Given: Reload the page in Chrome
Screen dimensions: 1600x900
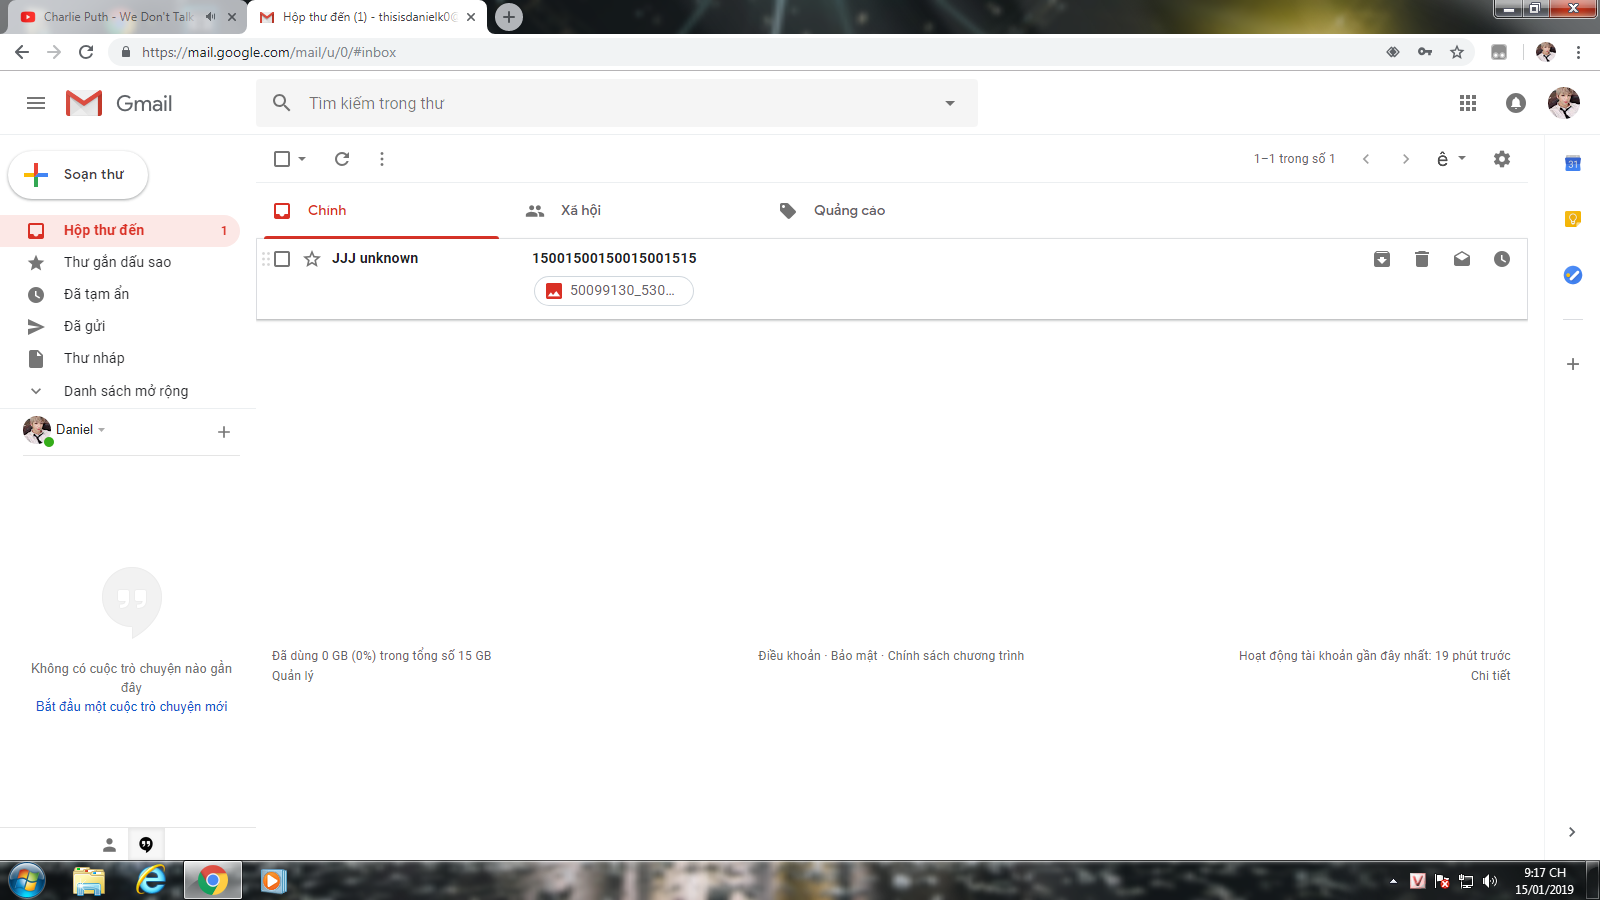Looking at the screenshot, I should [x=86, y=52].
